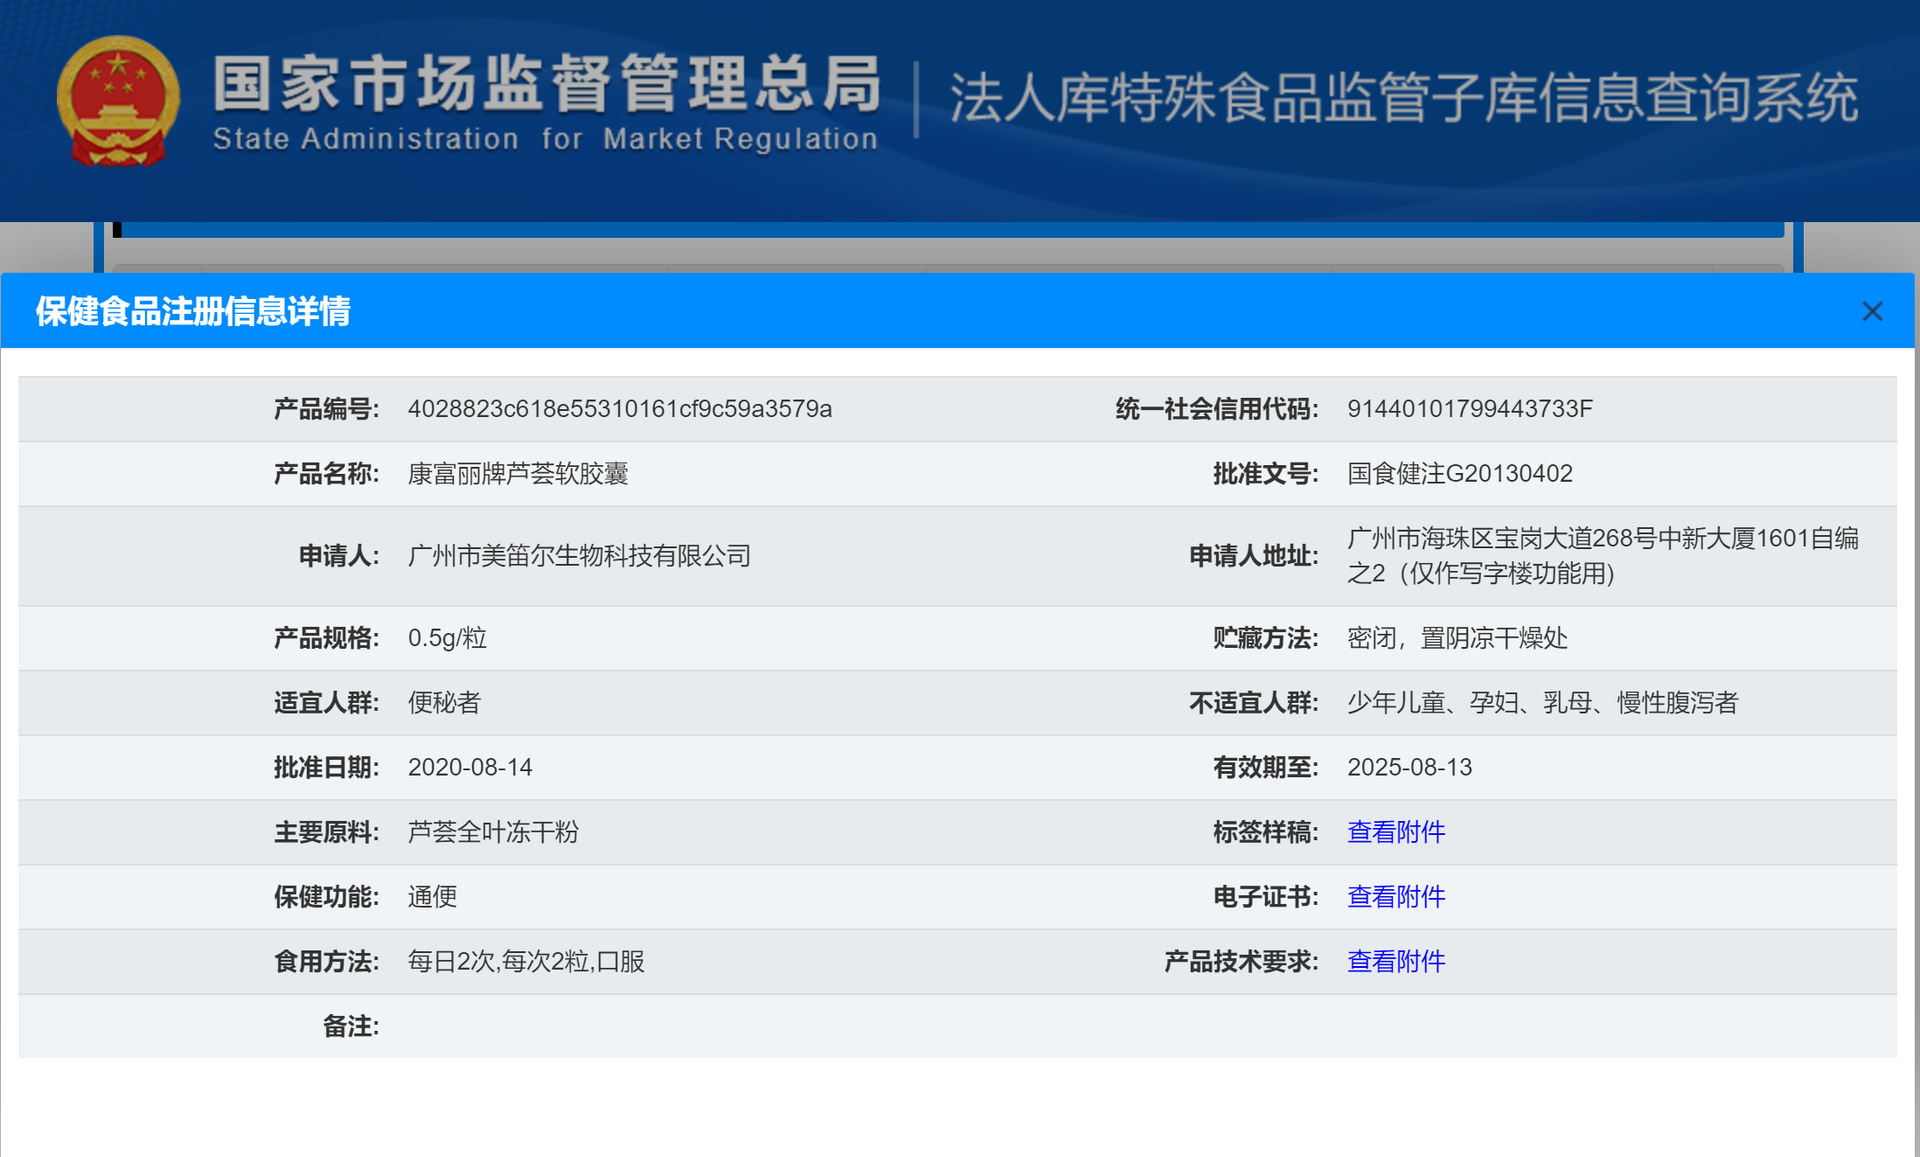Click the national emblem logo
The image size is (1920, 1157).
pyautogui.click(x=118, y=101)
